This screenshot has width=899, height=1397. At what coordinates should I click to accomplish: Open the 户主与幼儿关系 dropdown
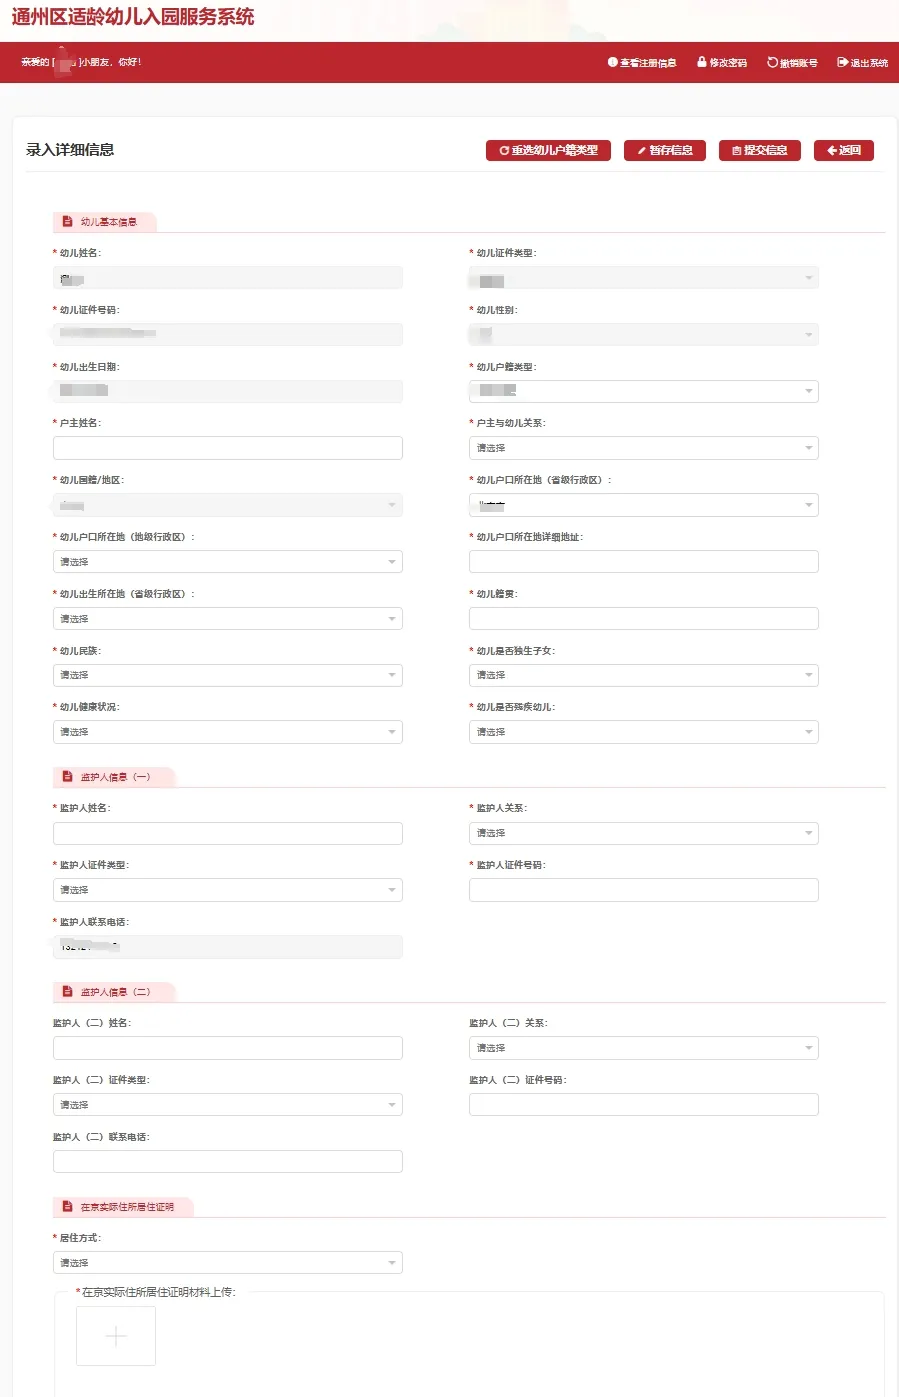click(x=644, y=448)
